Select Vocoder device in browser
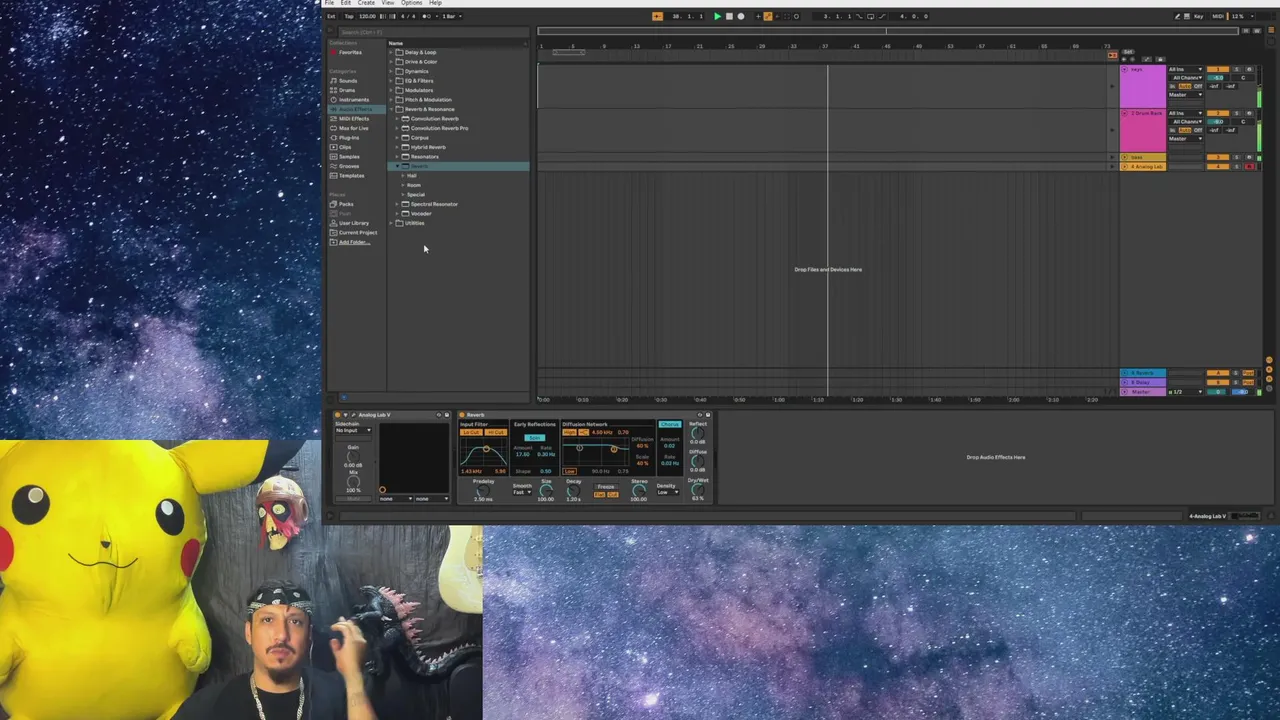 (421, 214)
